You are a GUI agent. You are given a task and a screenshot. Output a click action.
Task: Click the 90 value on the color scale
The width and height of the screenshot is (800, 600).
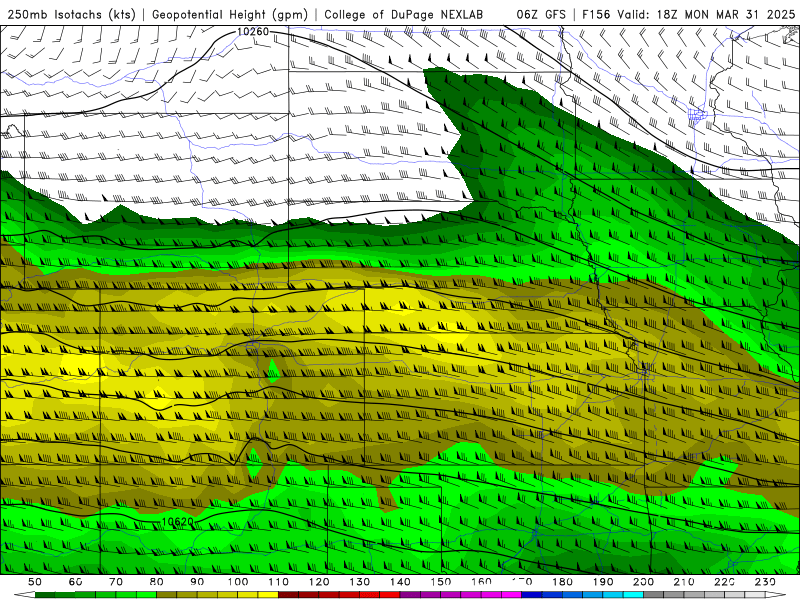[x=197, y=582]
